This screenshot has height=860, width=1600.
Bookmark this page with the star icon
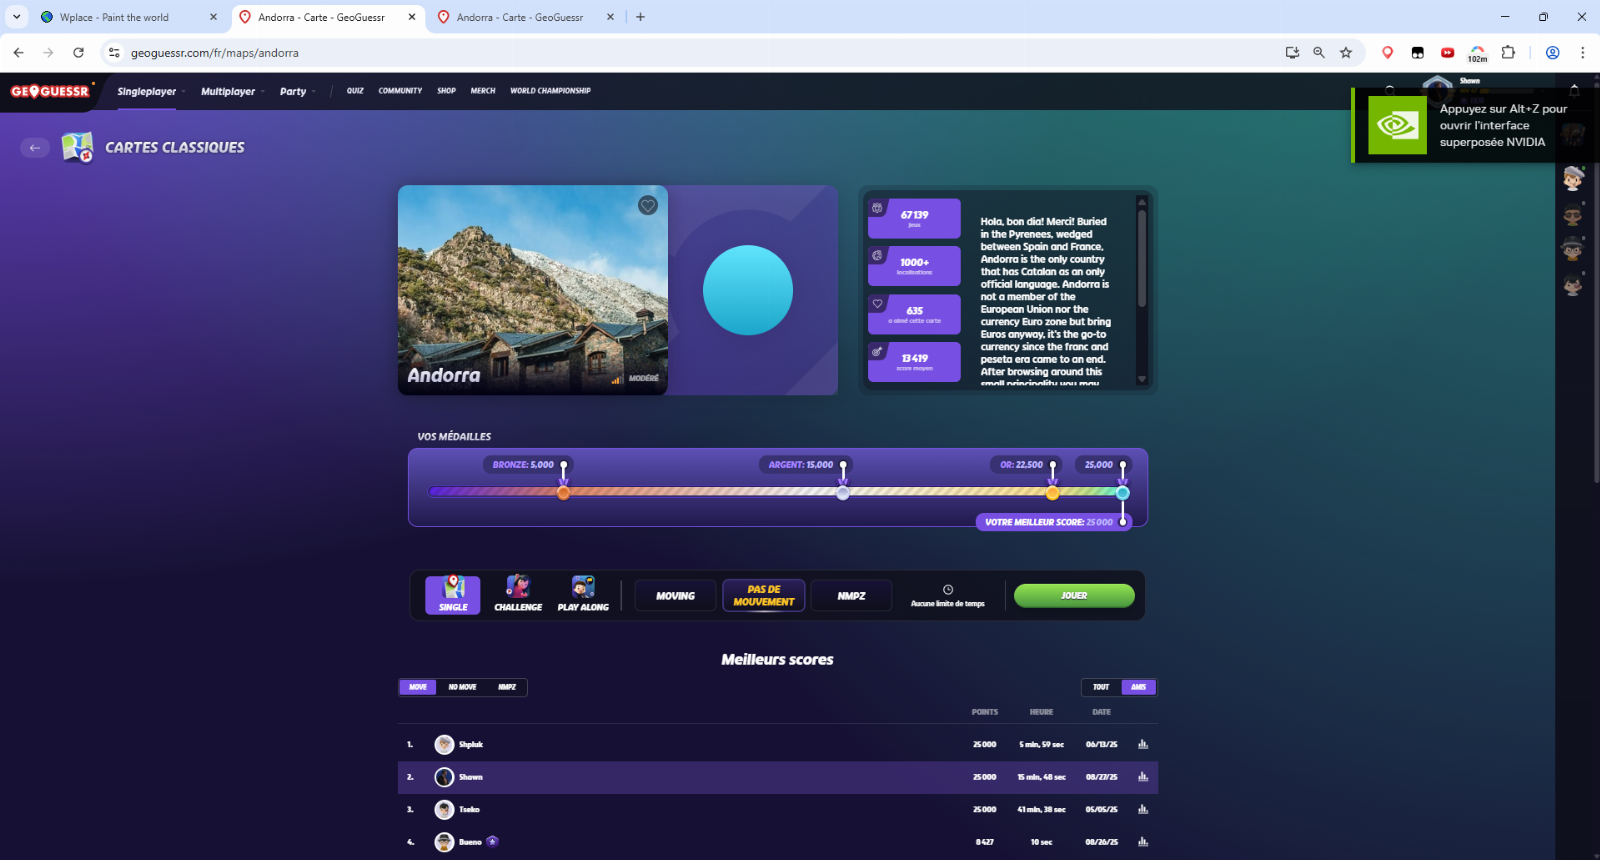[x=1346, y=53]
